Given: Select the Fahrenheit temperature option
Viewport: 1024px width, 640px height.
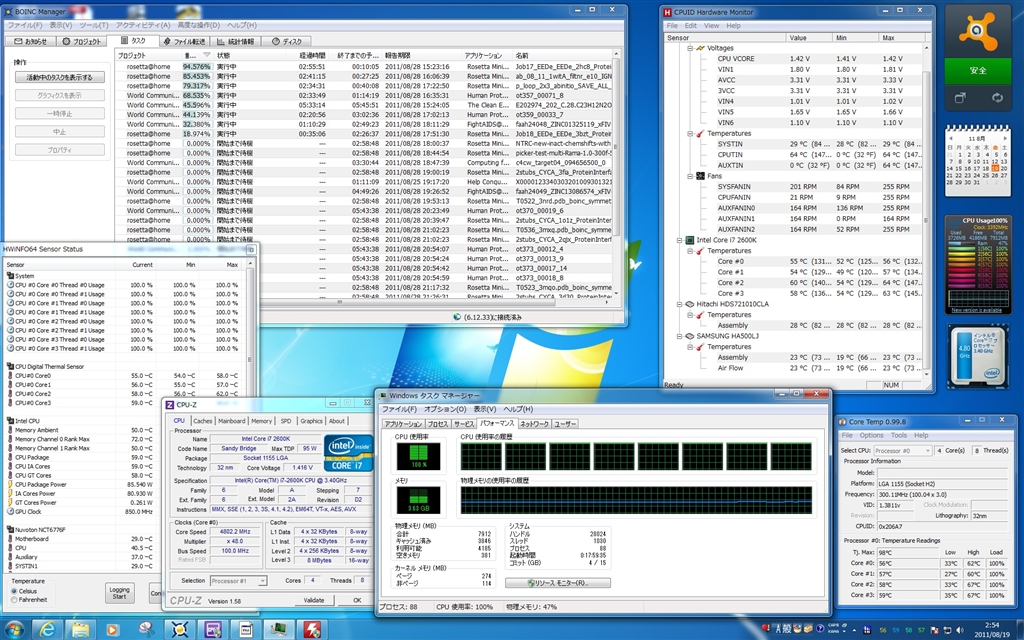Looking at the screenshot, I should [14, 600].
